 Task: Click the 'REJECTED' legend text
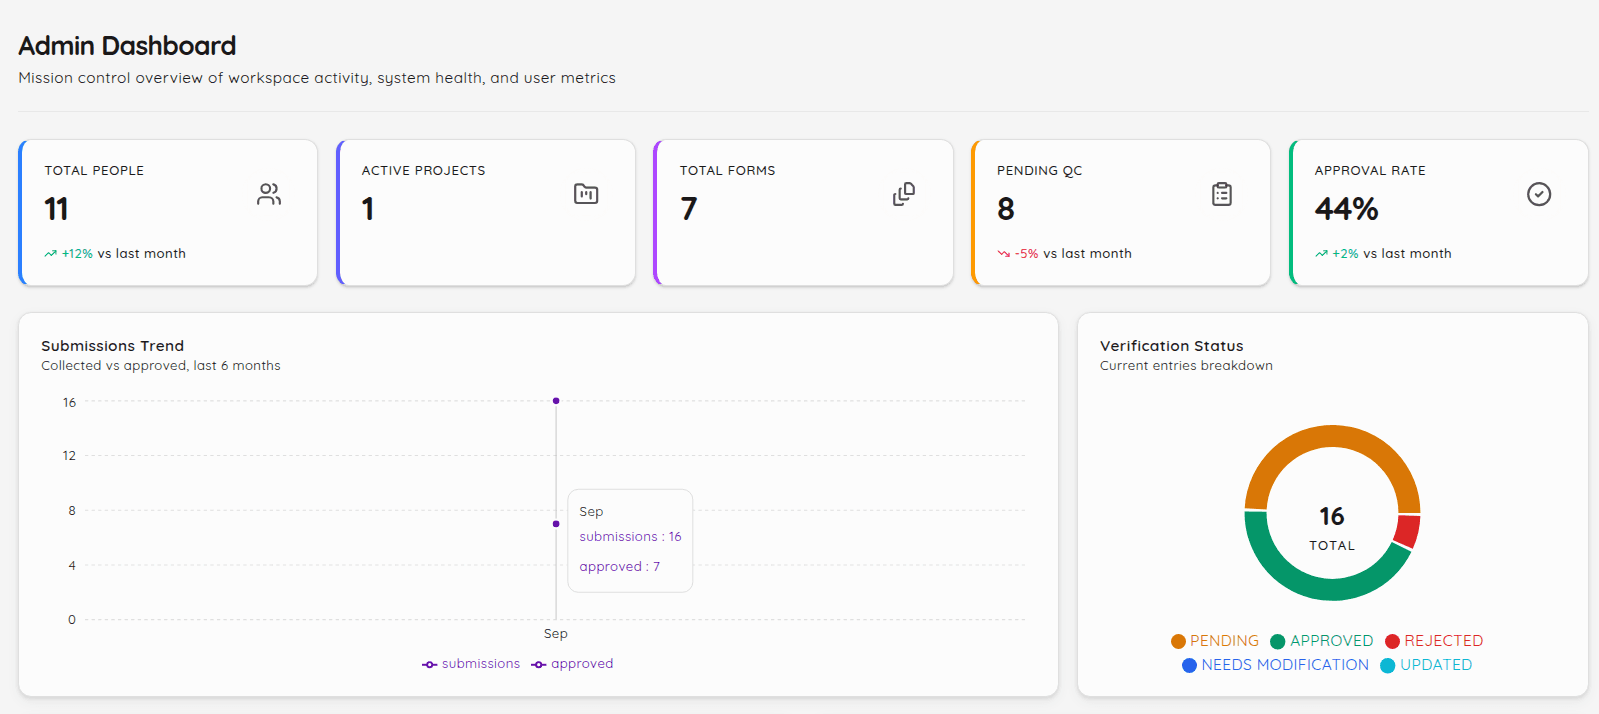point(1443,641)
